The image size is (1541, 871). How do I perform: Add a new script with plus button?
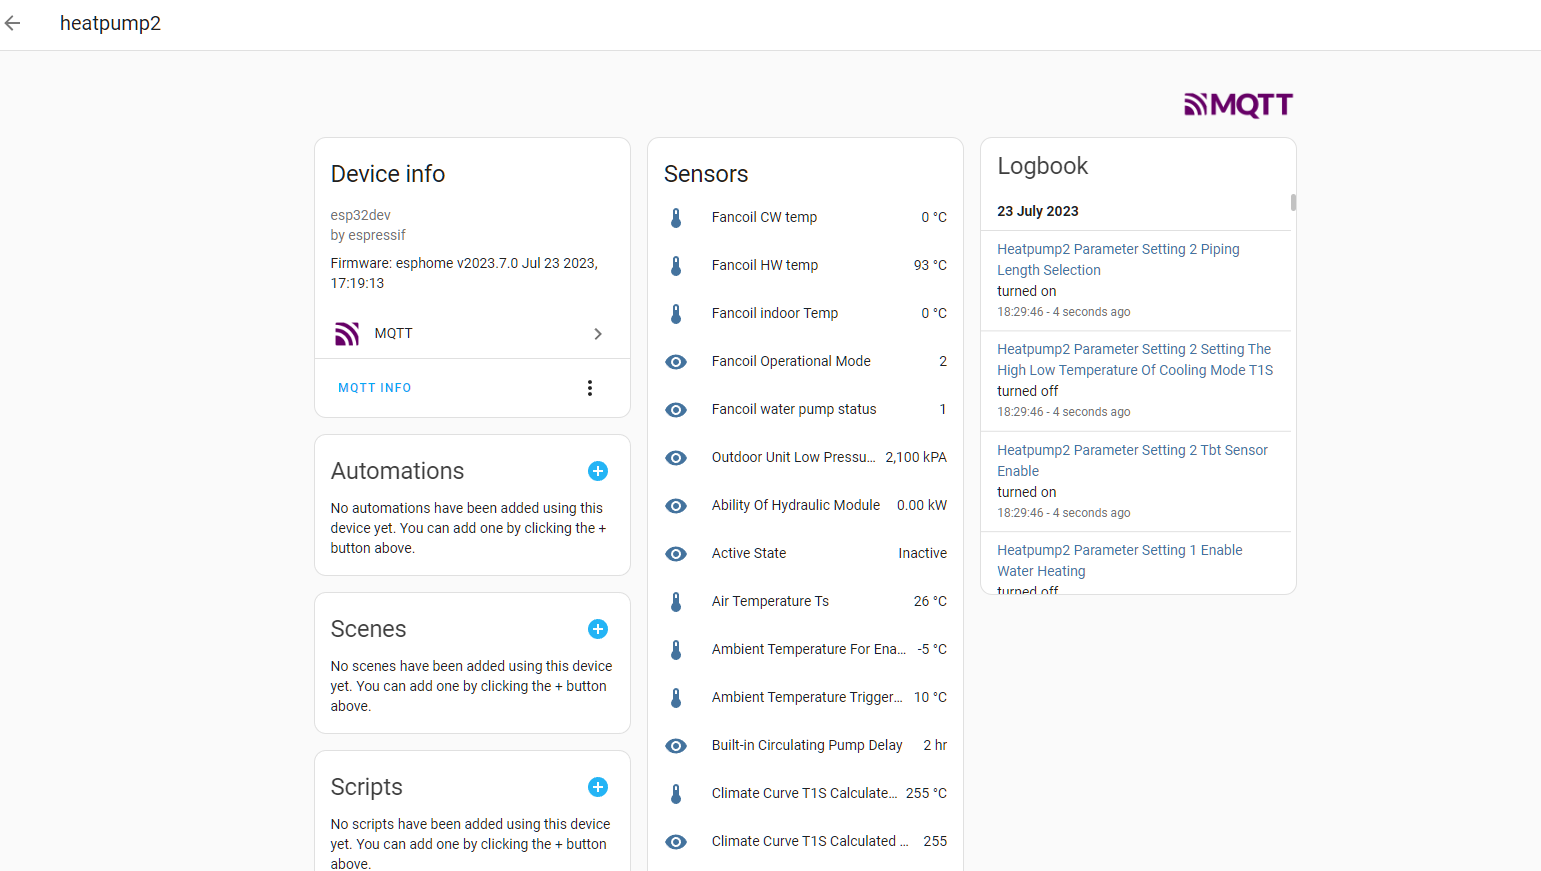coord(598,787)
